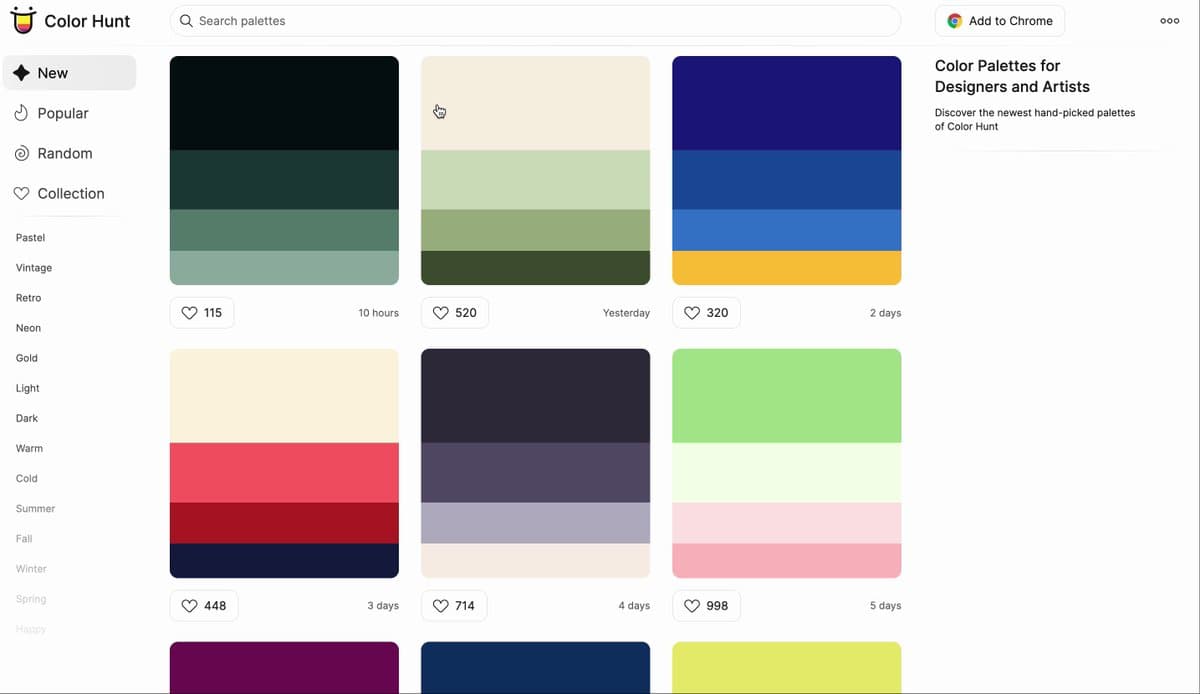The image size is (1200, 694).
Task: Click the '4 days' timestamp
Action: (634, 606)
